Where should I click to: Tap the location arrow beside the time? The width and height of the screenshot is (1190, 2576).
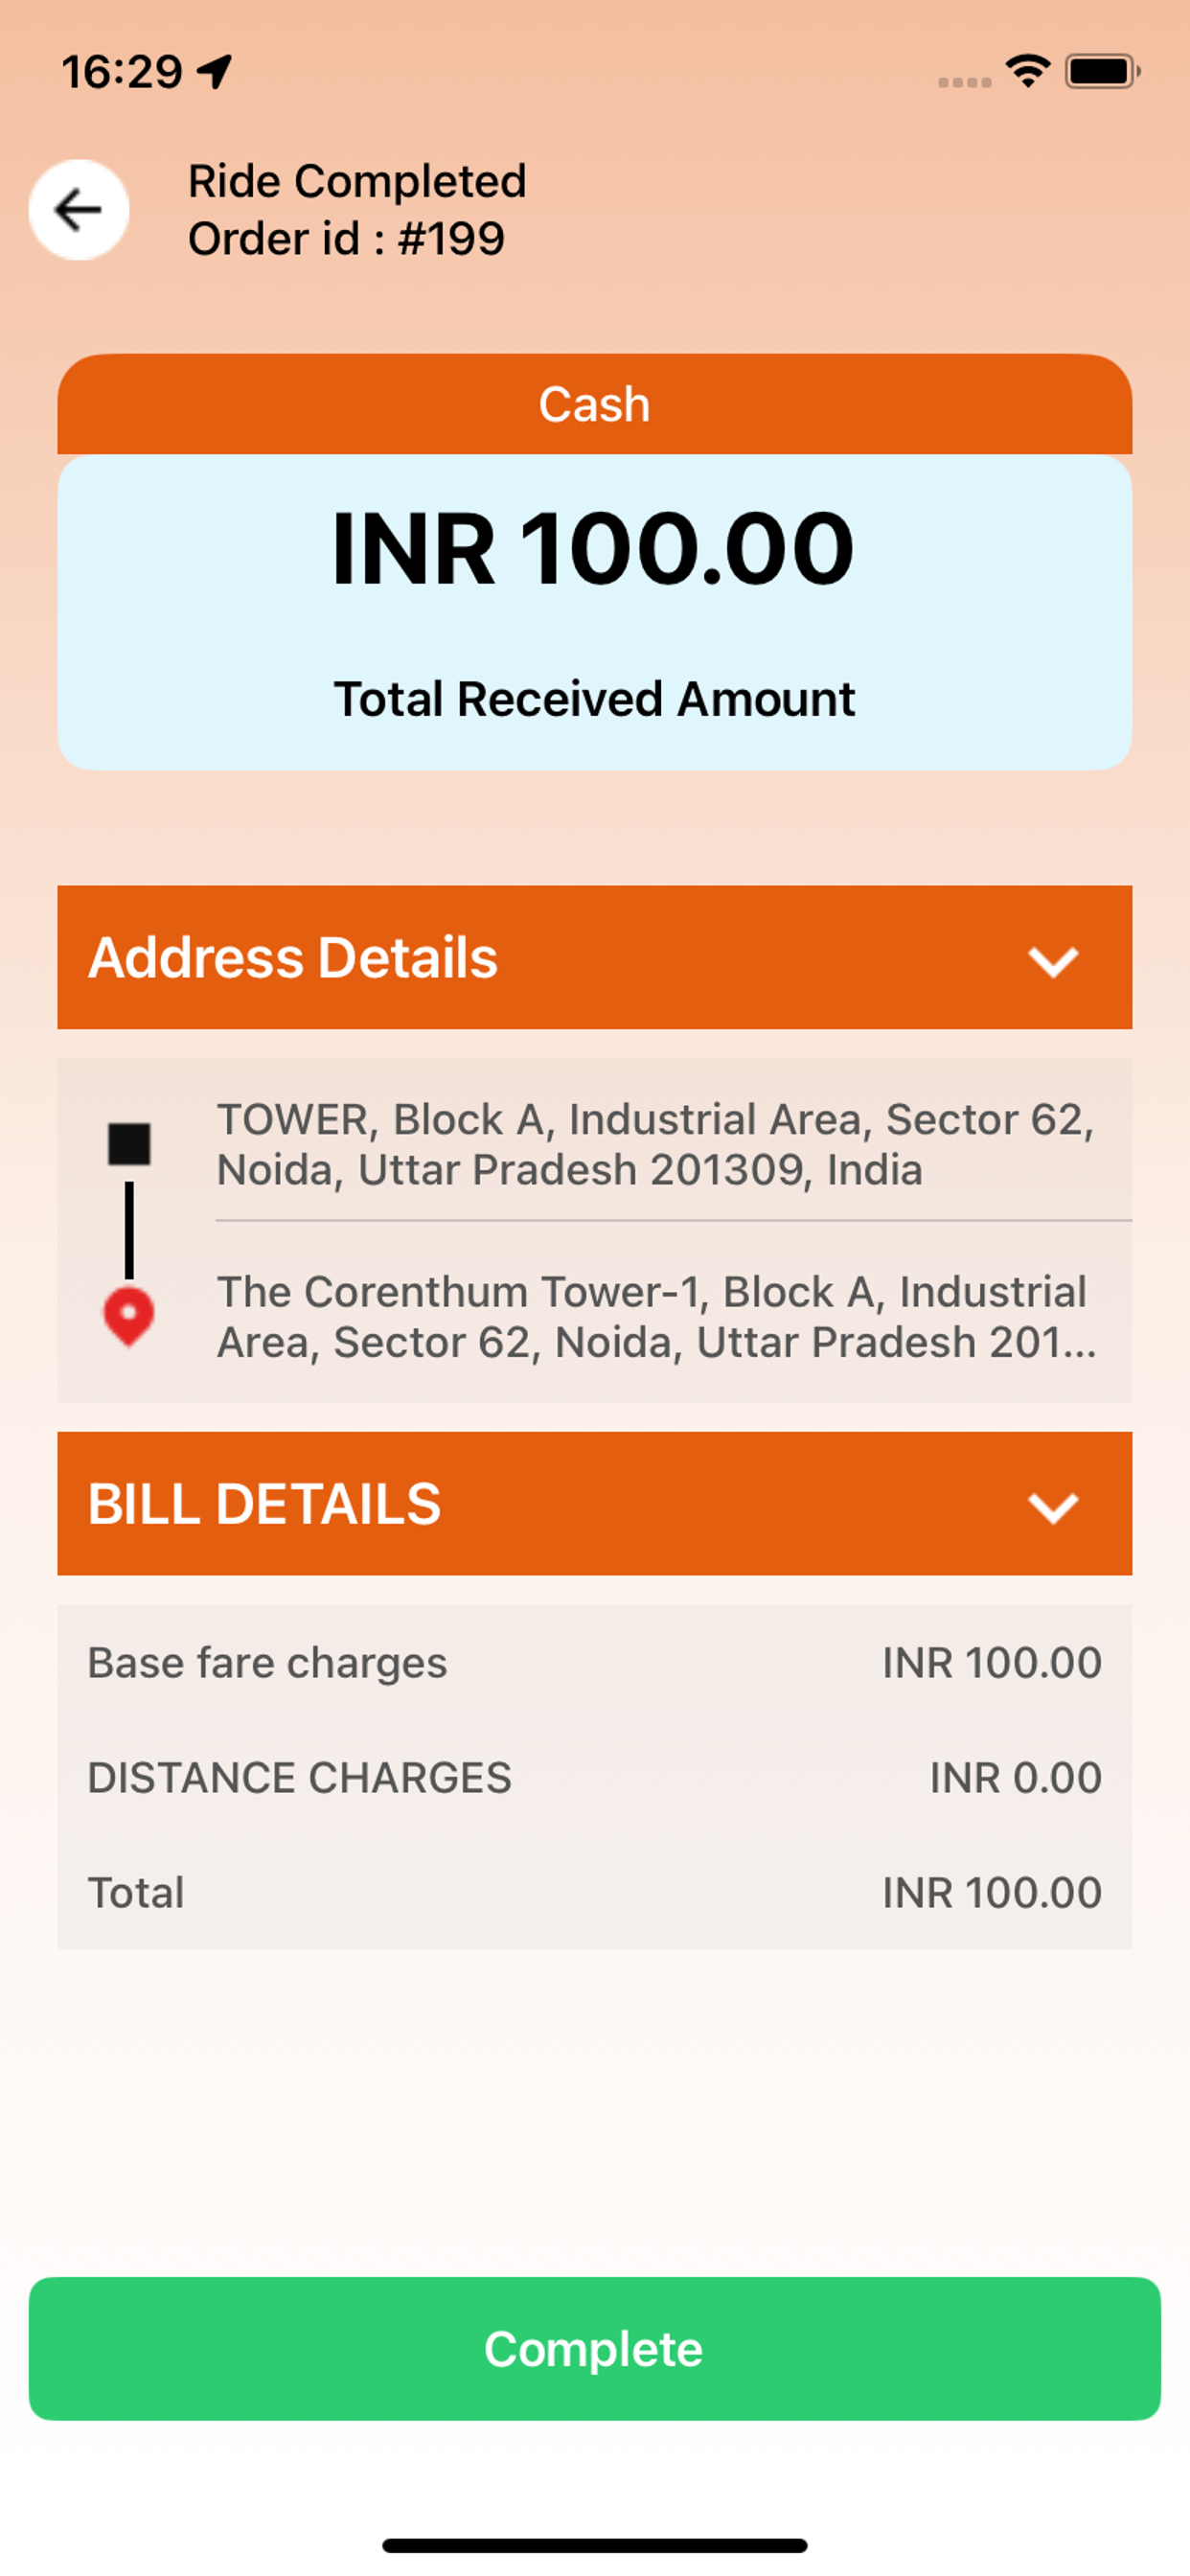(214, 71)
